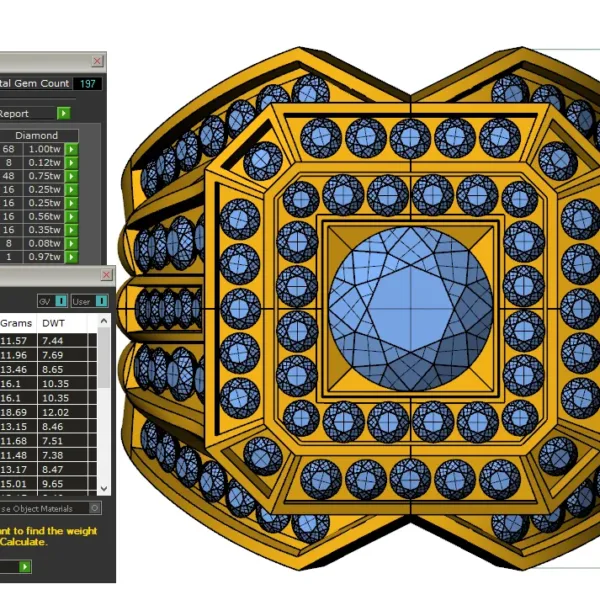
Task: Select the 13.15 grams cell
Action: [x=18, y=427]
